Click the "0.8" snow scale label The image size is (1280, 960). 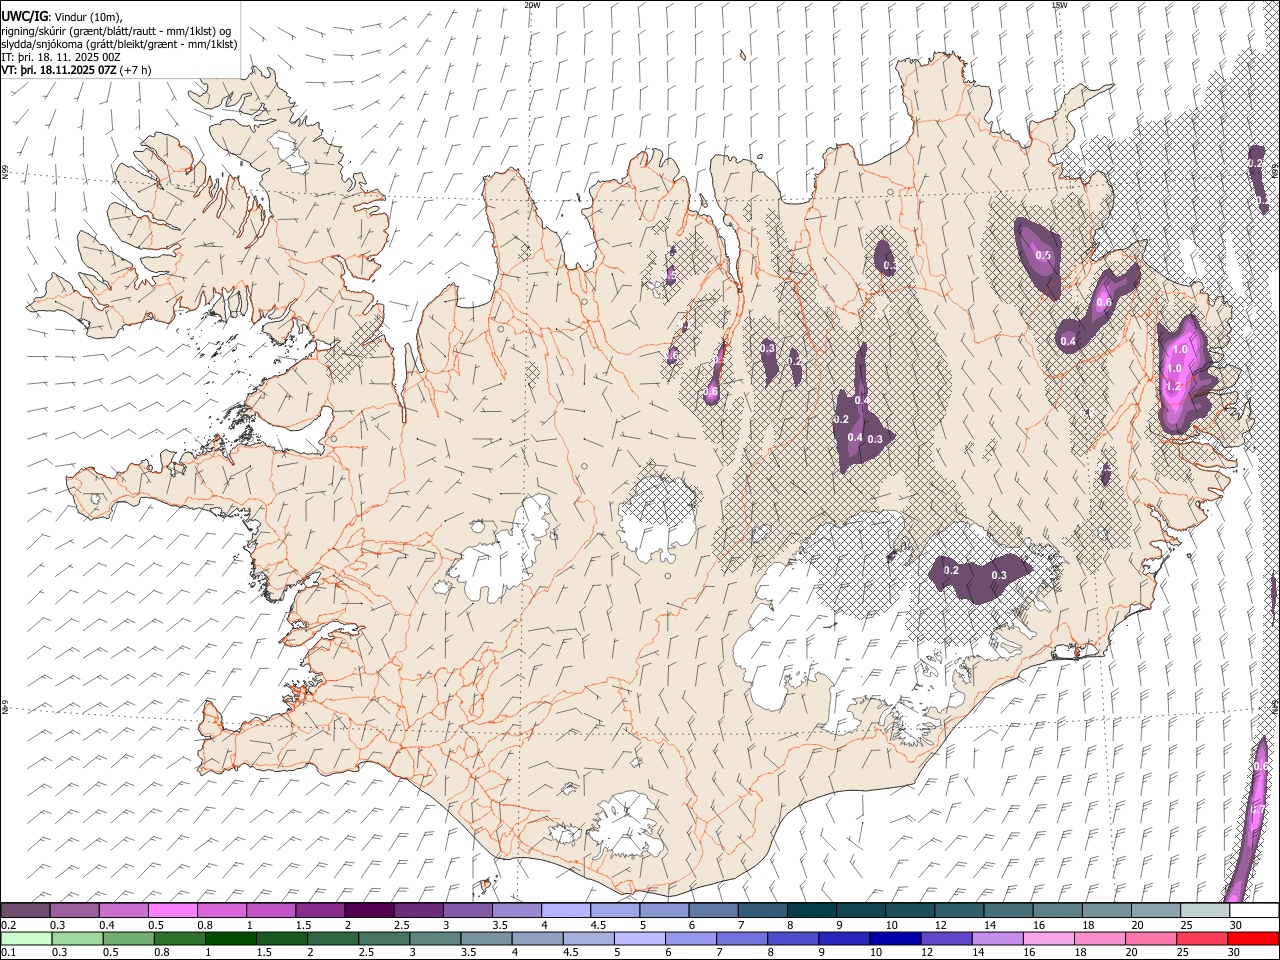(204, 925)
